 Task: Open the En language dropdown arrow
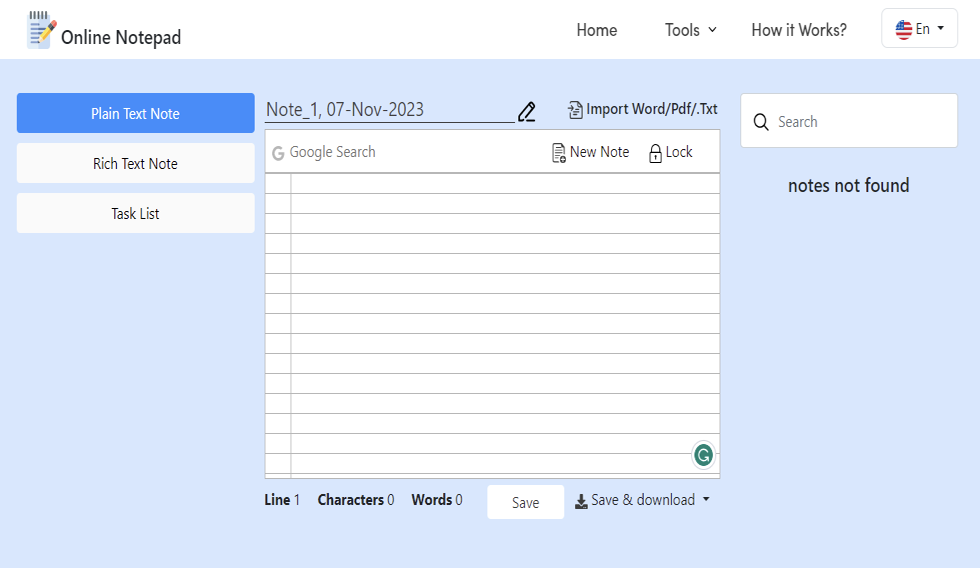tap(941, 28)
